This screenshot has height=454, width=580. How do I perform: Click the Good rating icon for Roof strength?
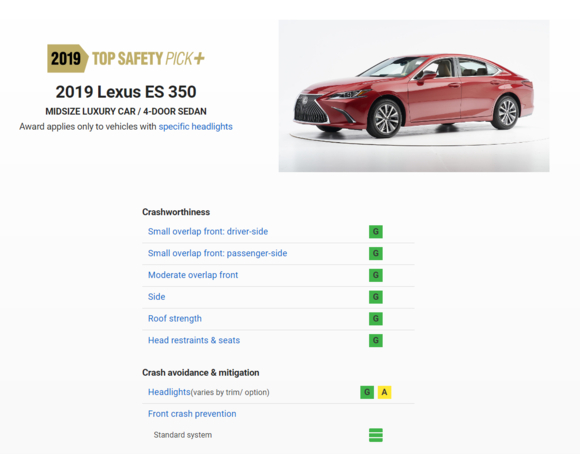click(x=375, y=319)
